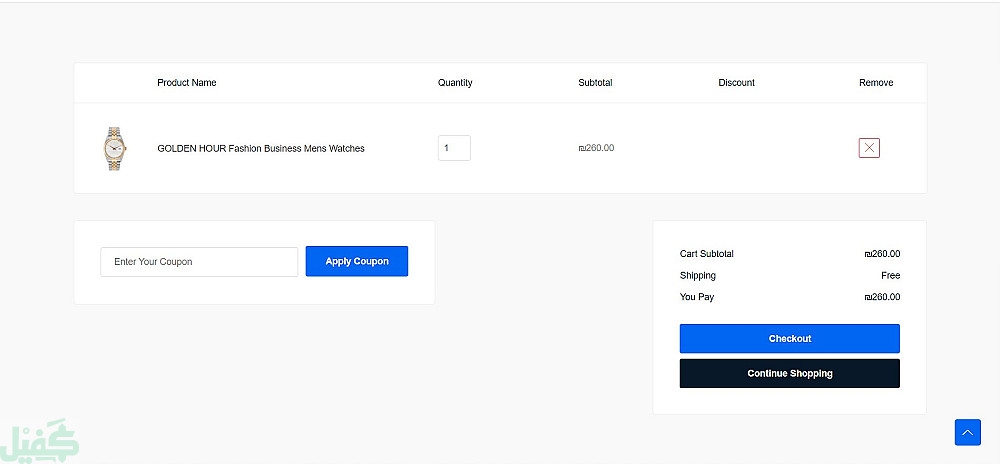Open the GOLDEN HOUR watch thumbnail image
Viewport: 1000px width, 464px height.
pyautogui.click(x=114, y=148)
